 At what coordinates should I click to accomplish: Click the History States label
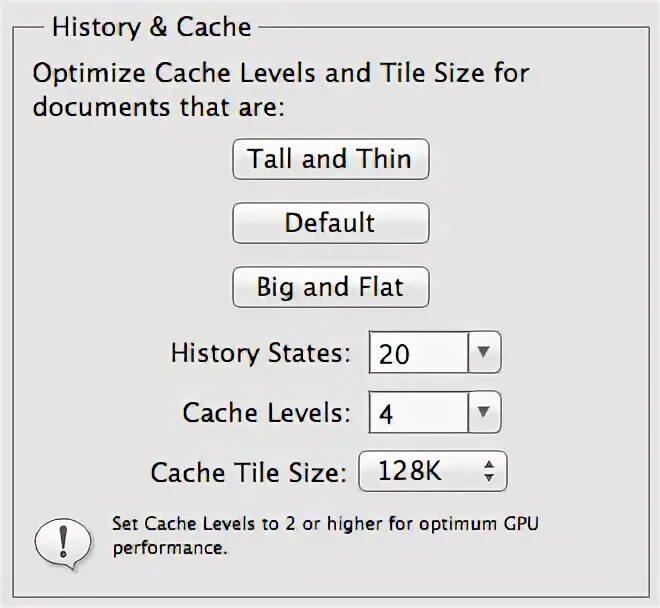(261, 353)
